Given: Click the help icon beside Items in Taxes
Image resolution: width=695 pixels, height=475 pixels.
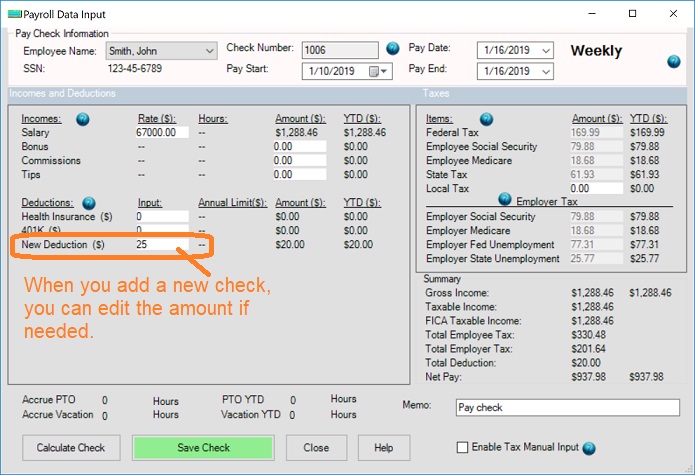Looking at the screenshot, I should coord(487,119).
